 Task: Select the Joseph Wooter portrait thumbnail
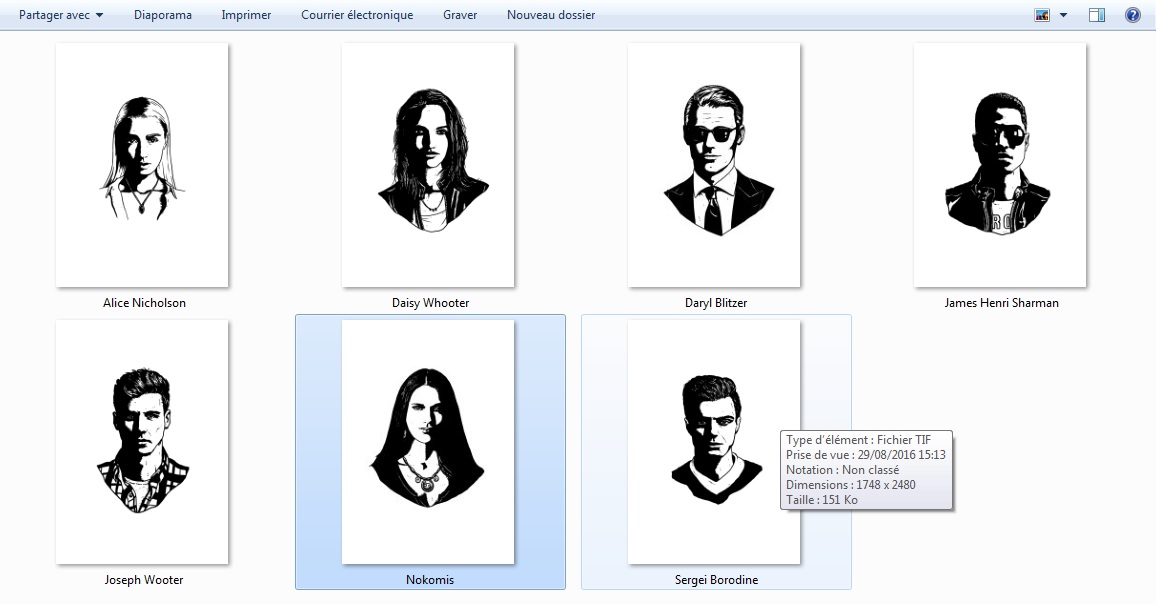point(142,442)
